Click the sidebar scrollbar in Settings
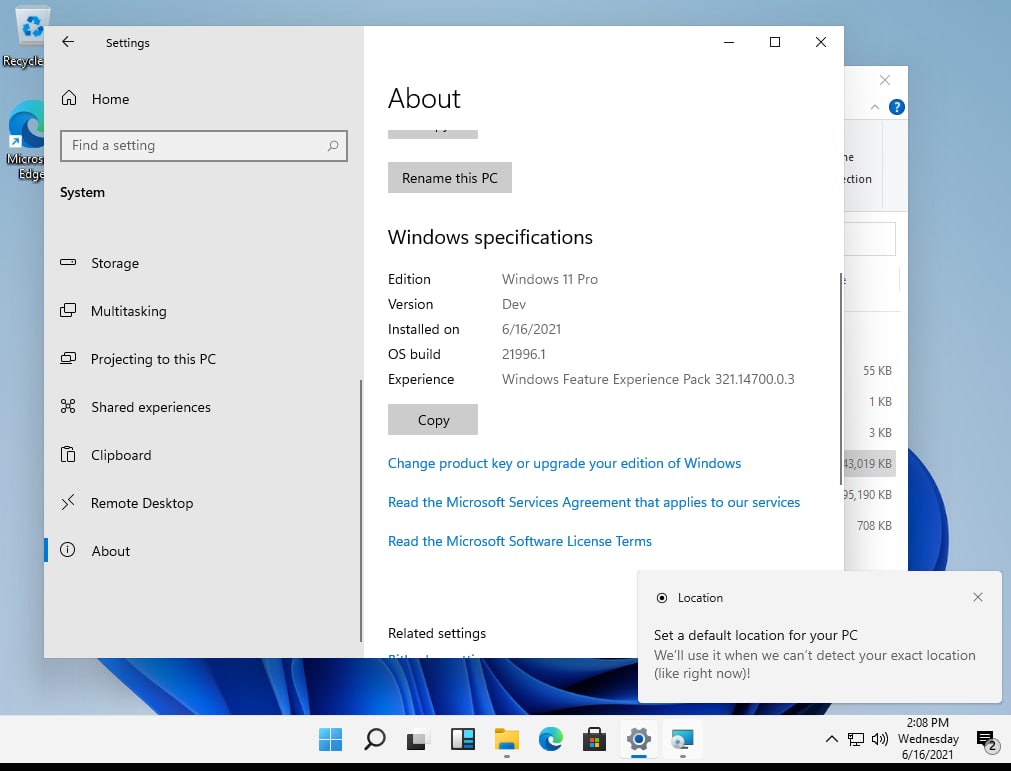Viewport: 1011px width, 771px height. (x=361, y=511)
